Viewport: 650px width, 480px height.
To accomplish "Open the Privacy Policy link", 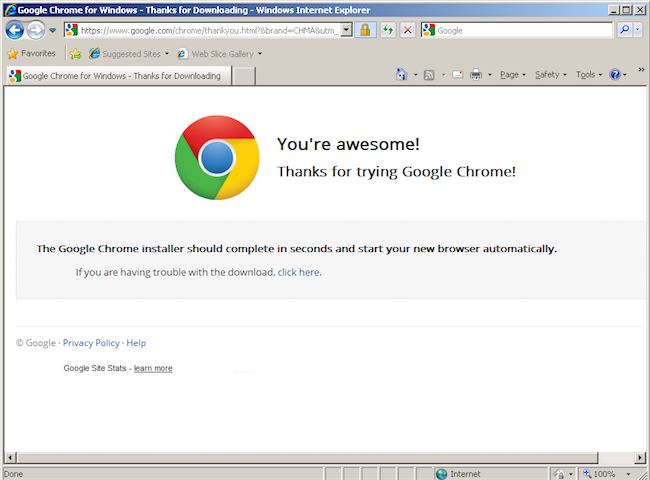I will 91,343.
